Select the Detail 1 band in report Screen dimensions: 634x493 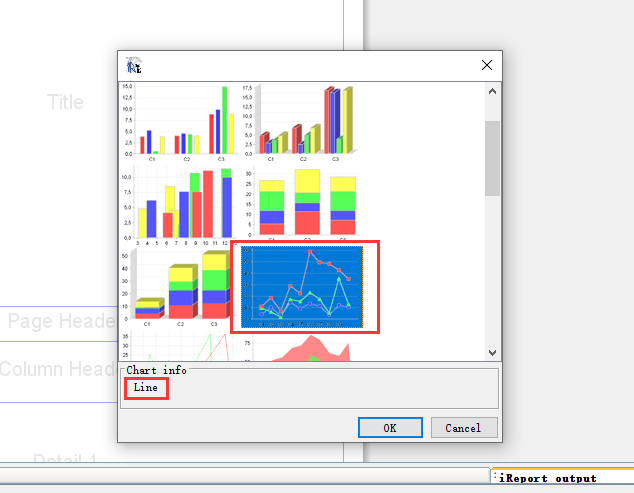point(65,458)
